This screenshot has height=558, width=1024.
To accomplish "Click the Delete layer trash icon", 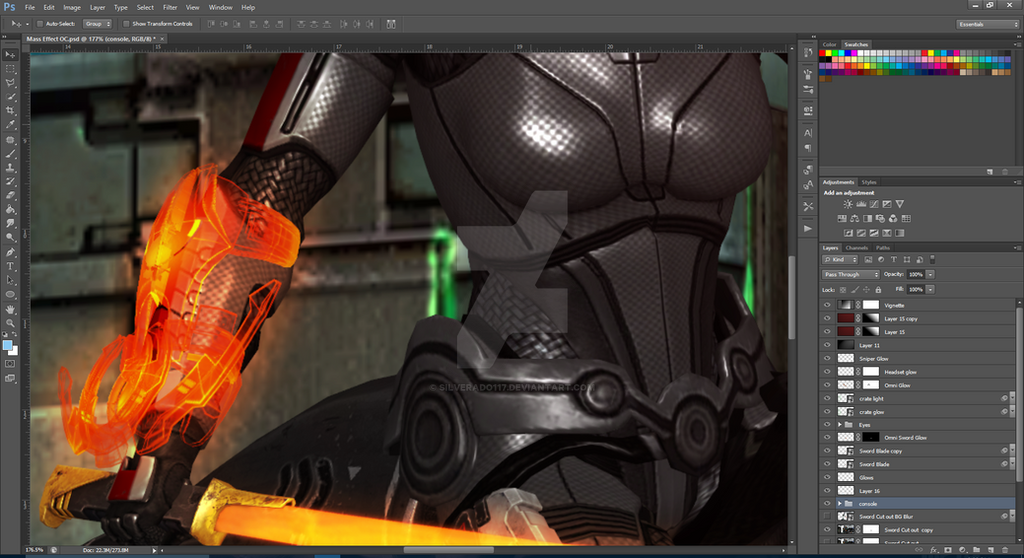I will coord(1005,551).
